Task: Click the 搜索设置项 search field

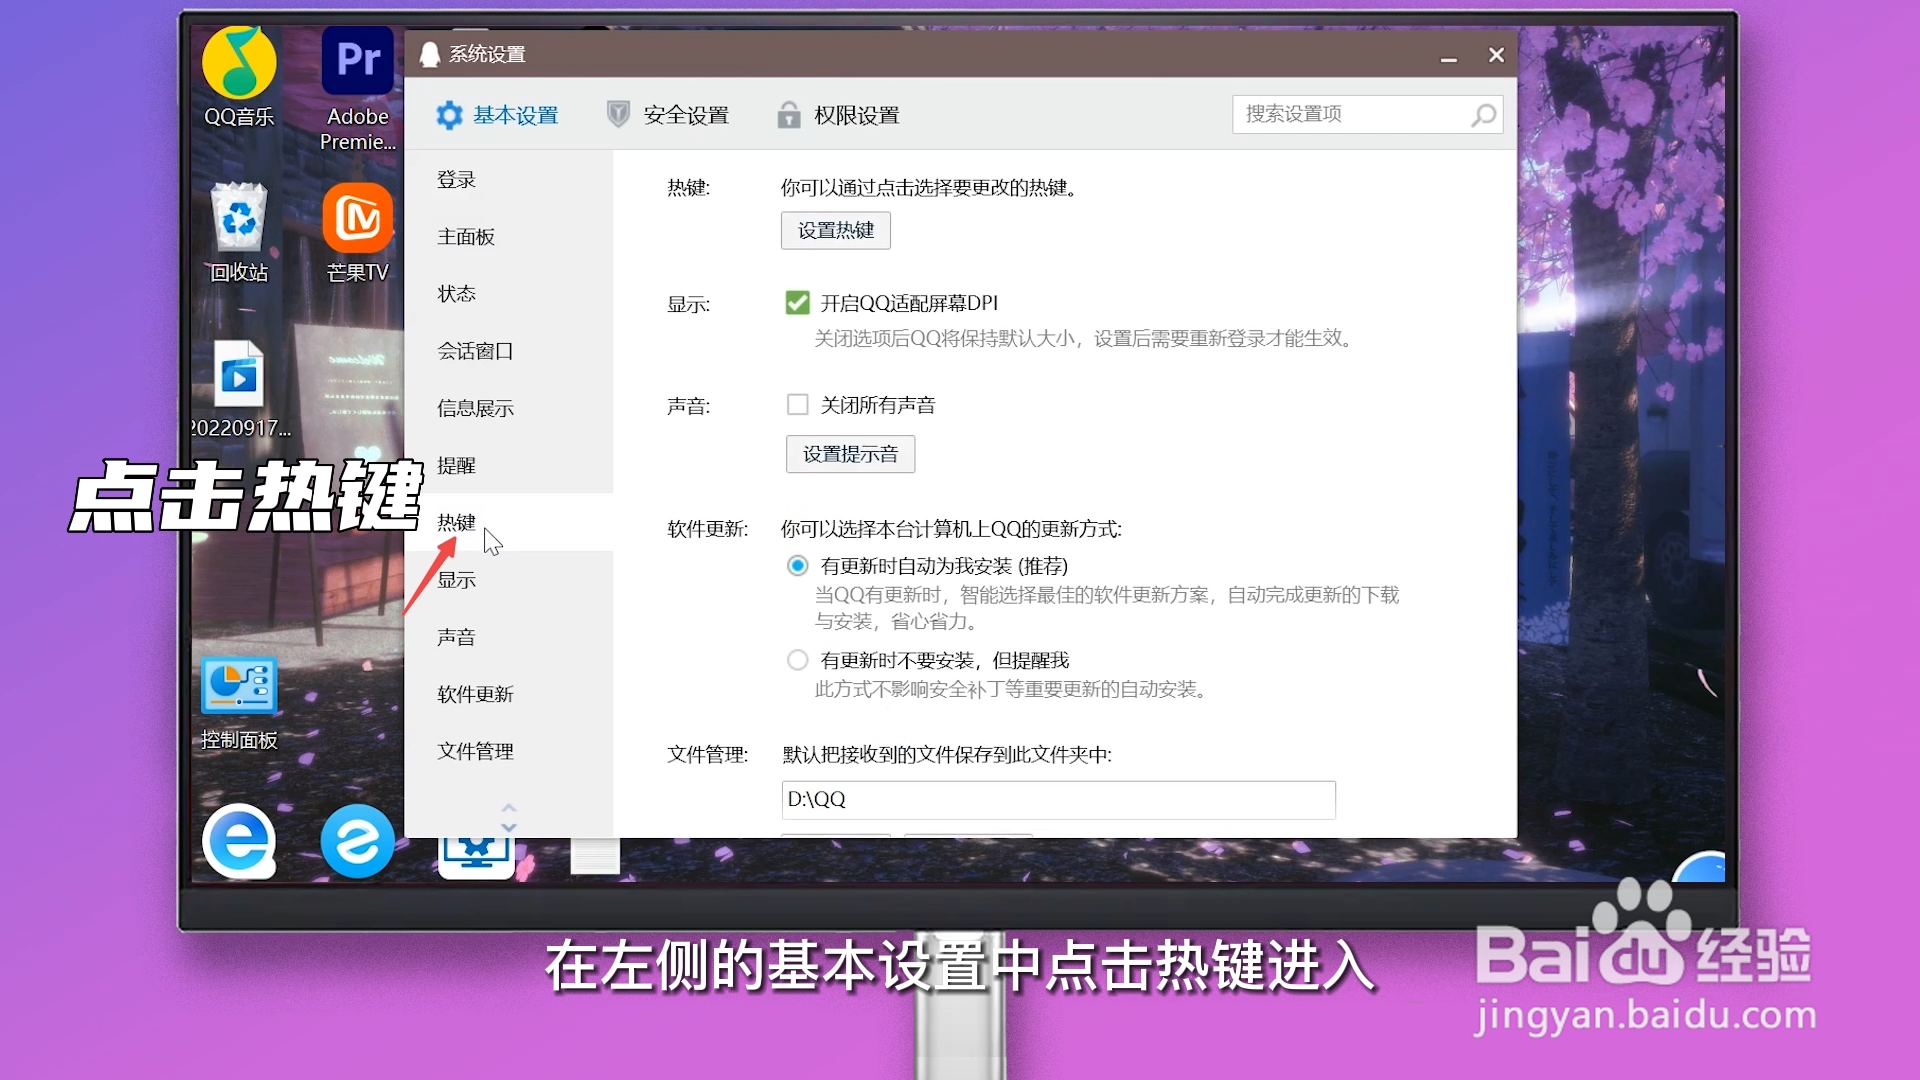Action: click(1367, 115)
